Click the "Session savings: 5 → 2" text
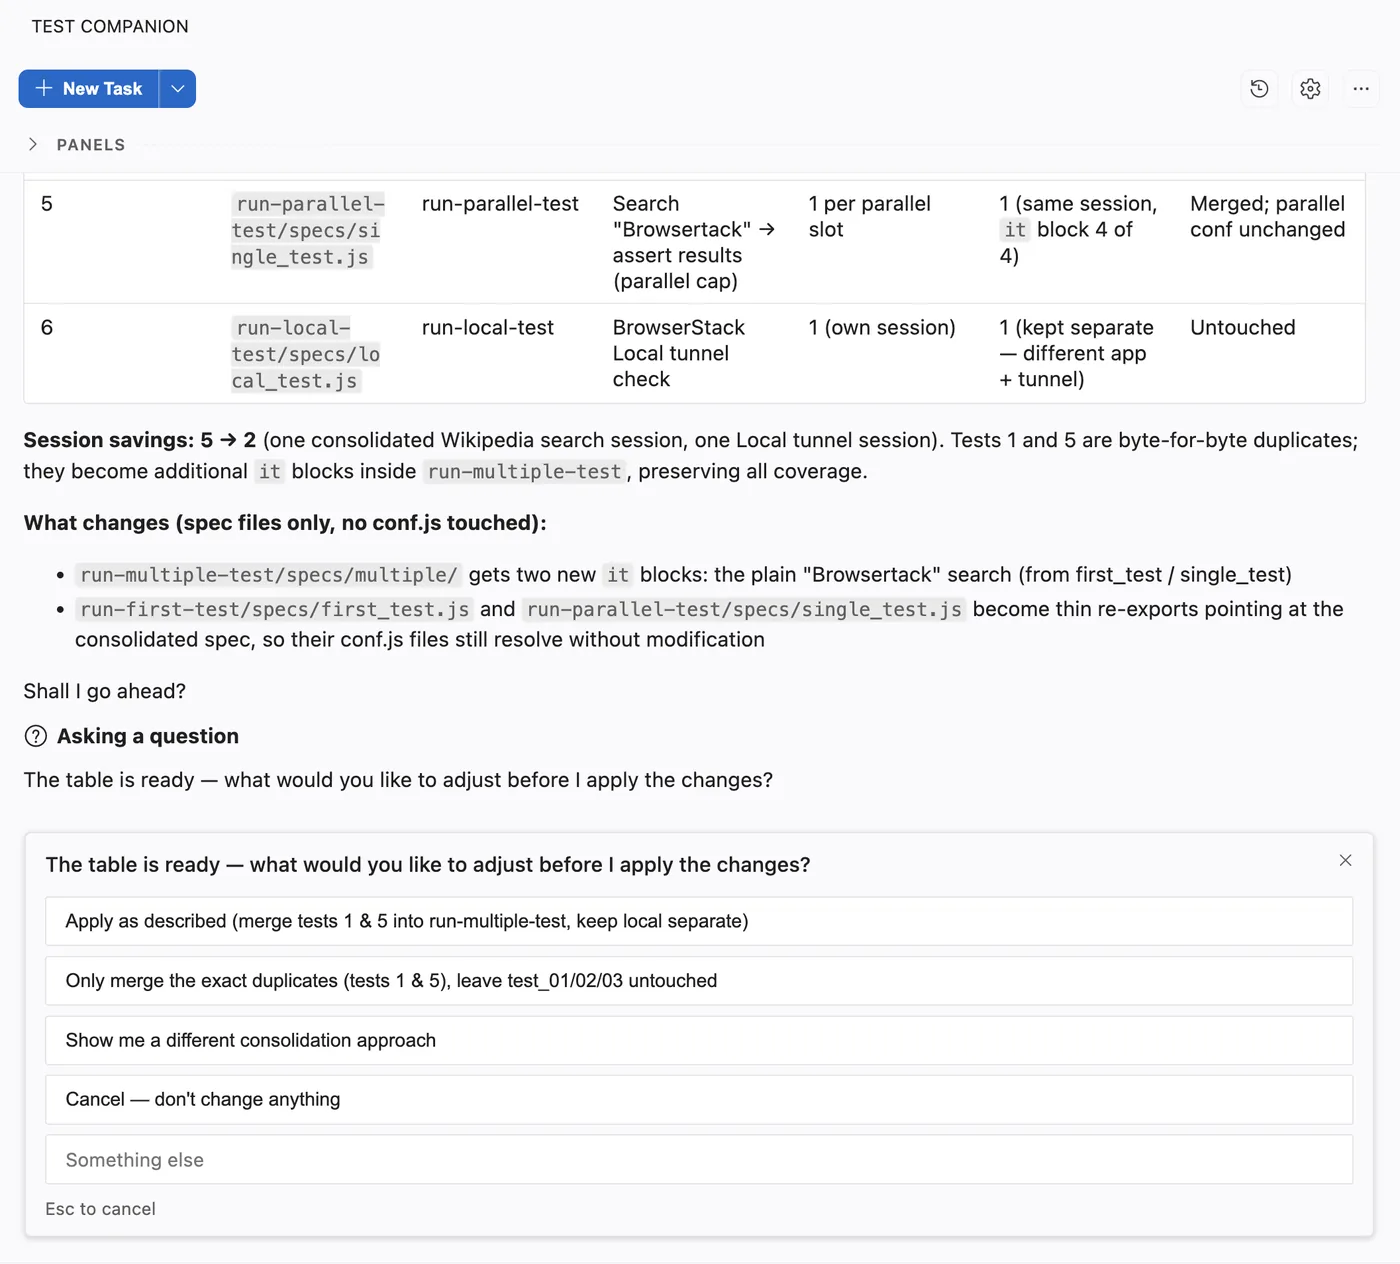 (x=140, y=440)
